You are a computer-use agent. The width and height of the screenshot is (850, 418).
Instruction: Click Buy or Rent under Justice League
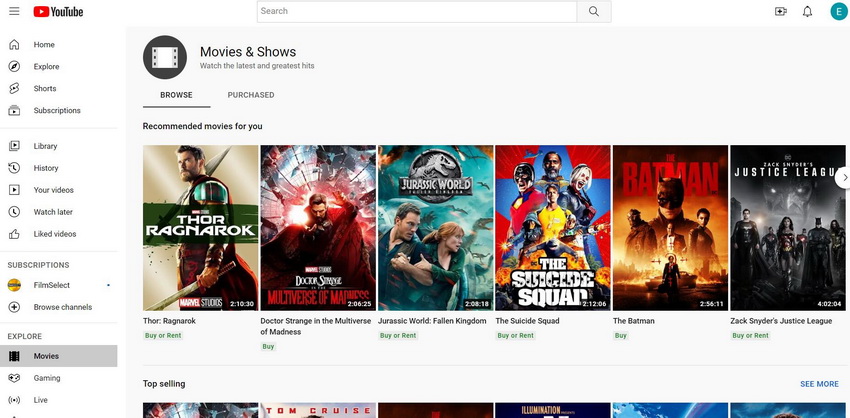pyautogui.click(x=750, y=336)
